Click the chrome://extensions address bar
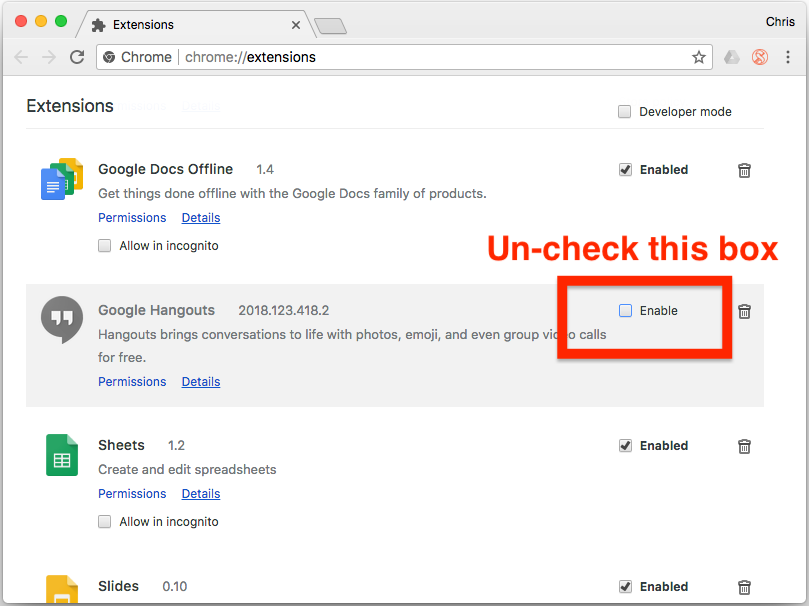 click(404, 57)
